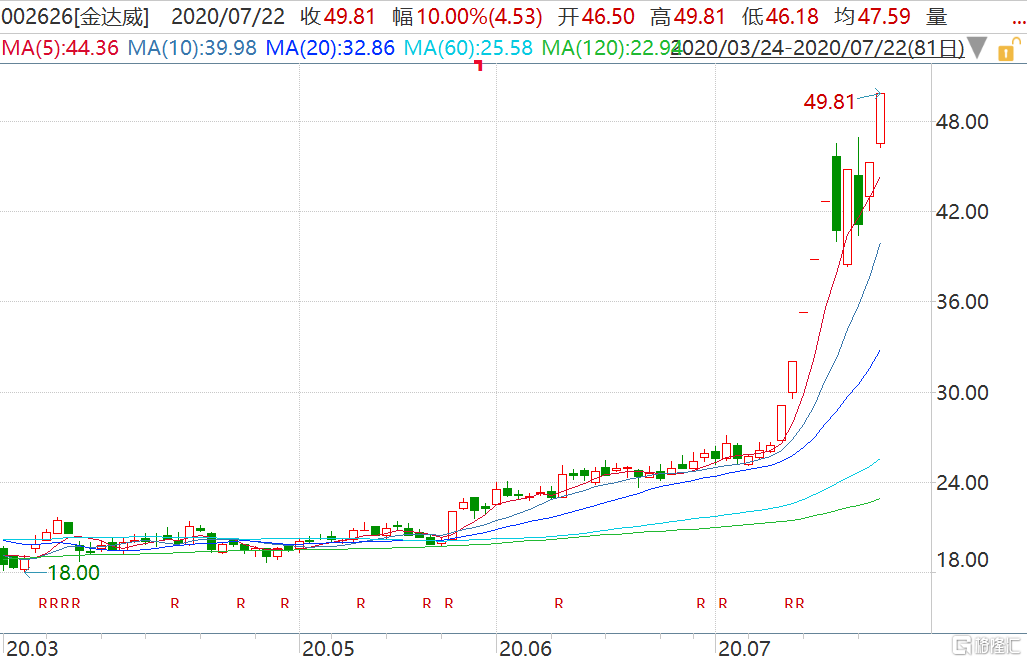
Task: Select the MA(5):44.36 indicator label
Action: tap(60, 48)
